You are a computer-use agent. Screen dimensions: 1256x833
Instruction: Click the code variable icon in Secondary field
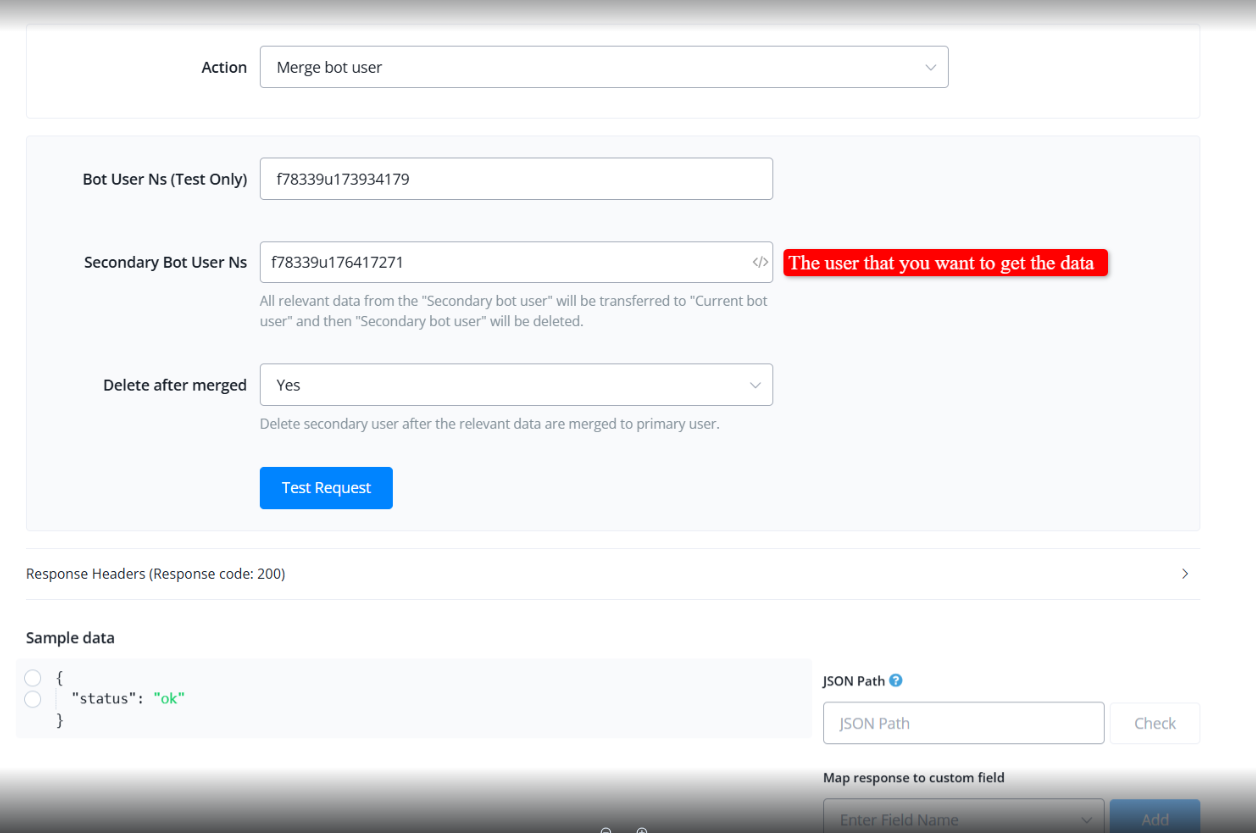click(760, 262)
